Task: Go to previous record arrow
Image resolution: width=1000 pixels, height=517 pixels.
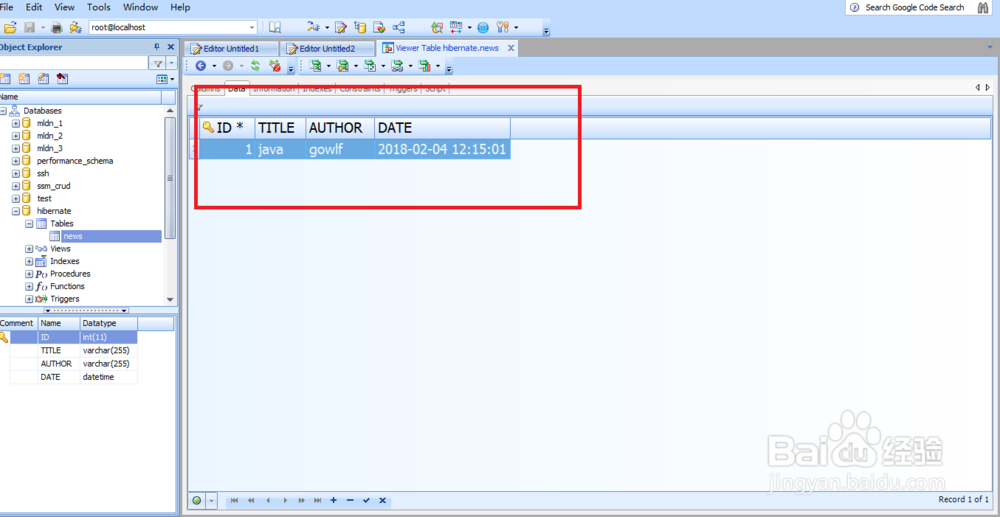Action: tap(268, 500)
